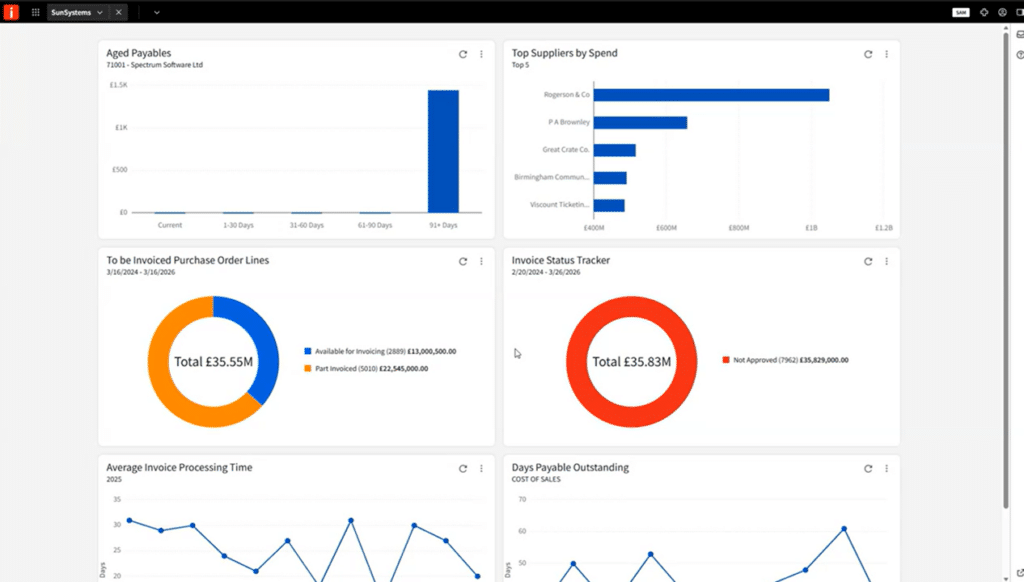The width and height of the screenshot is (1024, 582).
Task: Open more options for To be Invoiced widget
Action: tap(481, 261)
